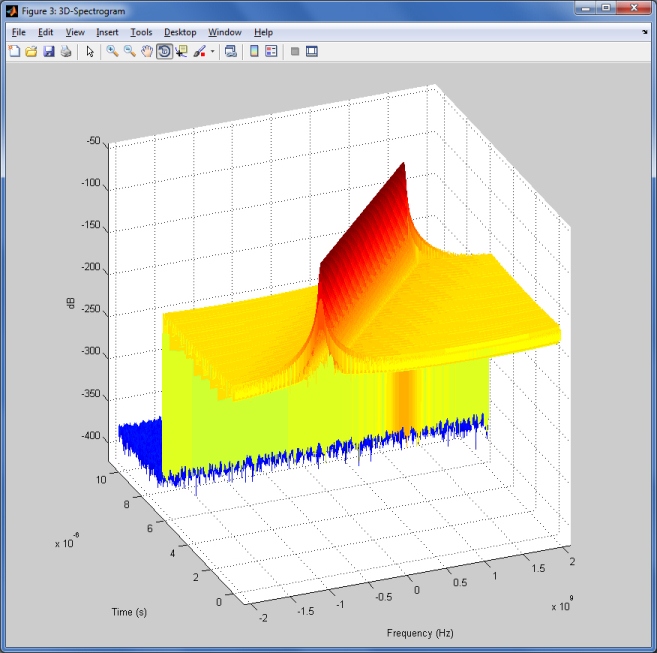The height and width of the screenshot is (653, 657).
Task: Open the Insert menu
Action: [x=107, y=32]
